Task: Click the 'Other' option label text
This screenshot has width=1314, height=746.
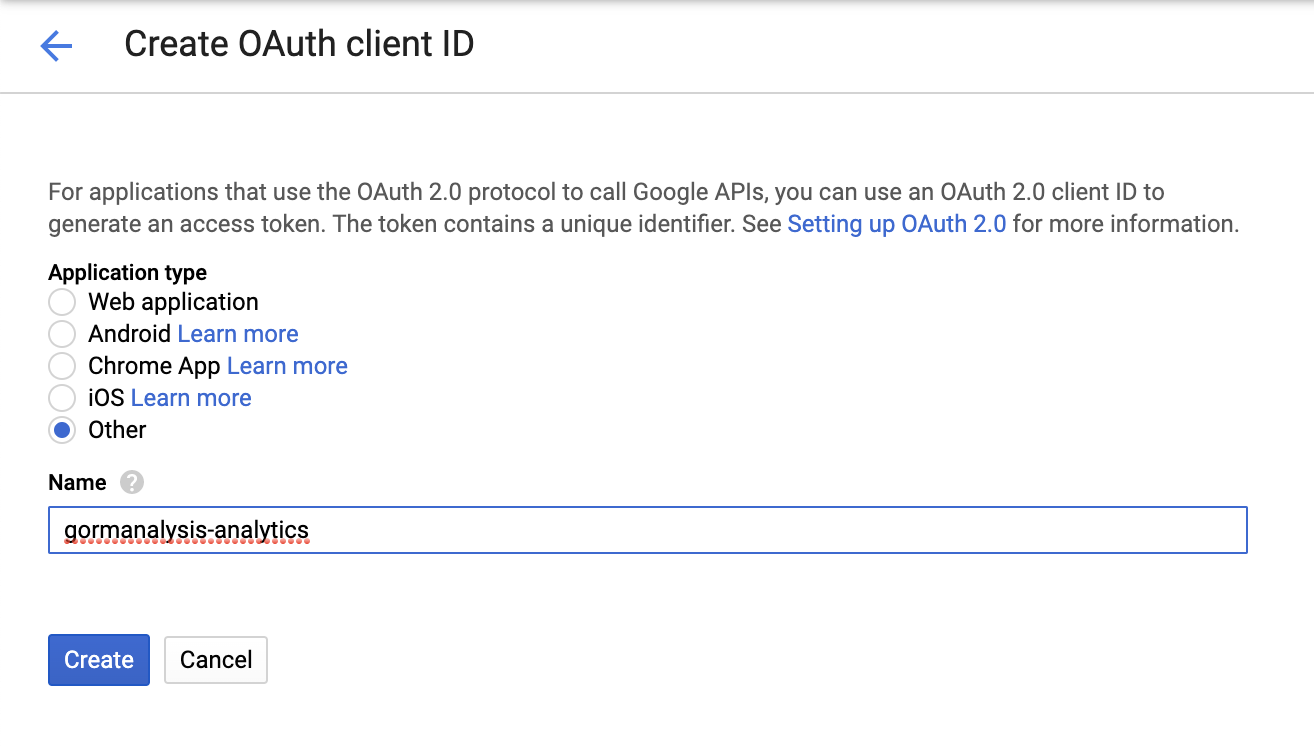Action: [x=117, y=430]
